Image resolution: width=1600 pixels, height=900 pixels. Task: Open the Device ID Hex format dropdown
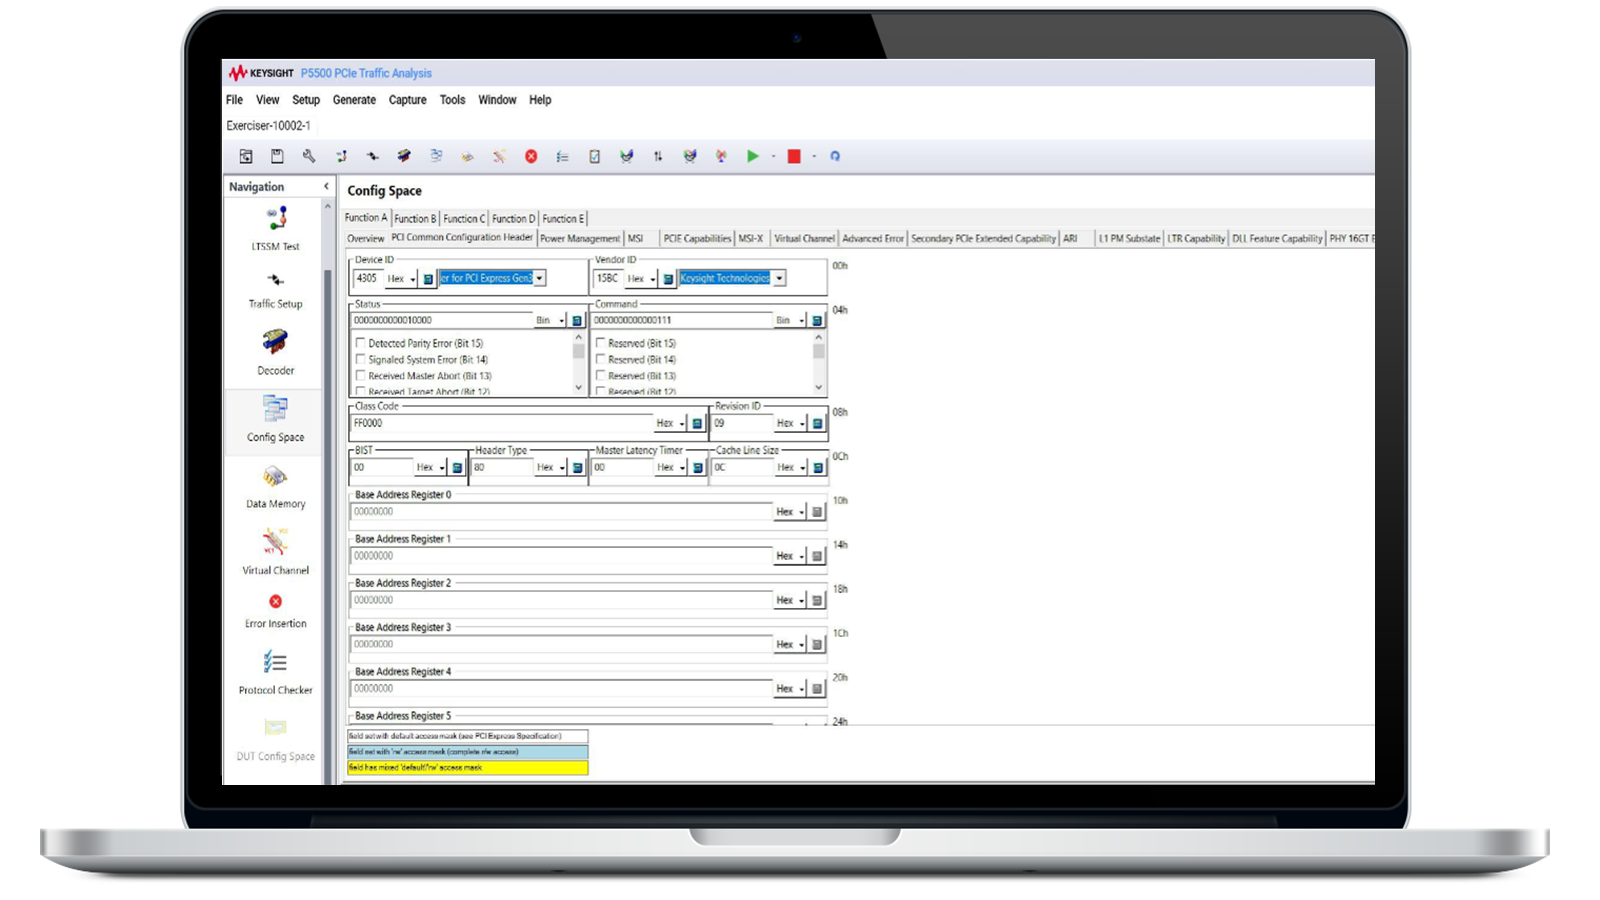[x=402, y=279]
